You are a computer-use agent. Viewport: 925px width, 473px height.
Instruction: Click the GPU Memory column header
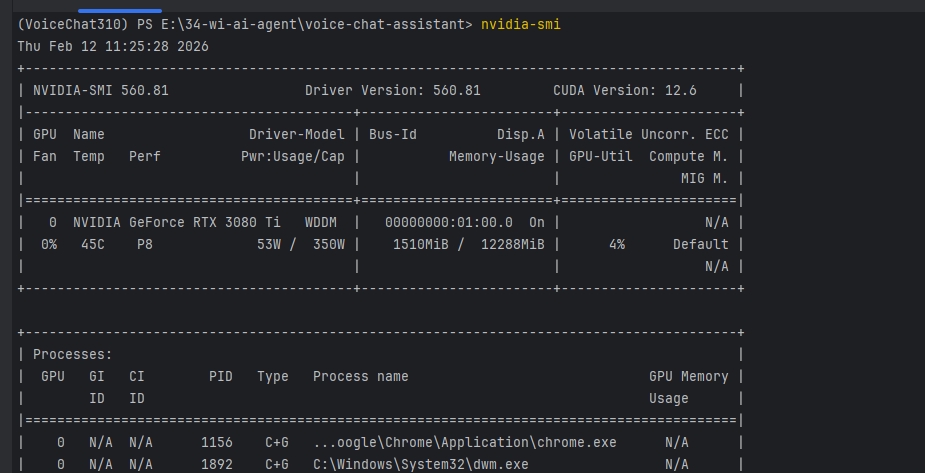tap(689, 377)
